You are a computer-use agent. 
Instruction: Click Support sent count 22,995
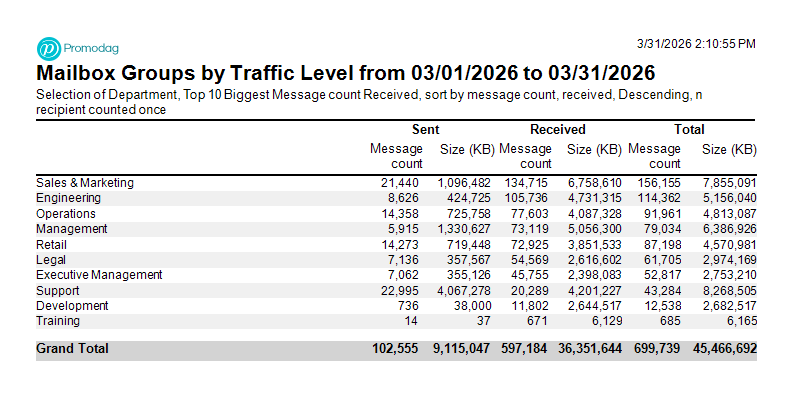pos(400,291)
